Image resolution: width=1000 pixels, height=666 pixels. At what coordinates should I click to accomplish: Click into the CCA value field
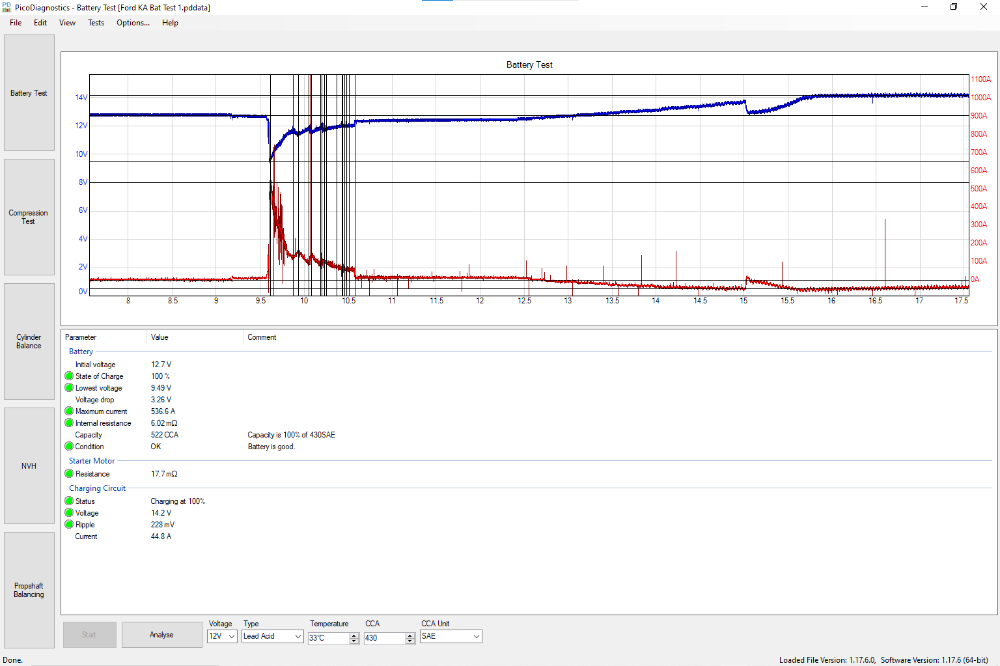[382, 636]
